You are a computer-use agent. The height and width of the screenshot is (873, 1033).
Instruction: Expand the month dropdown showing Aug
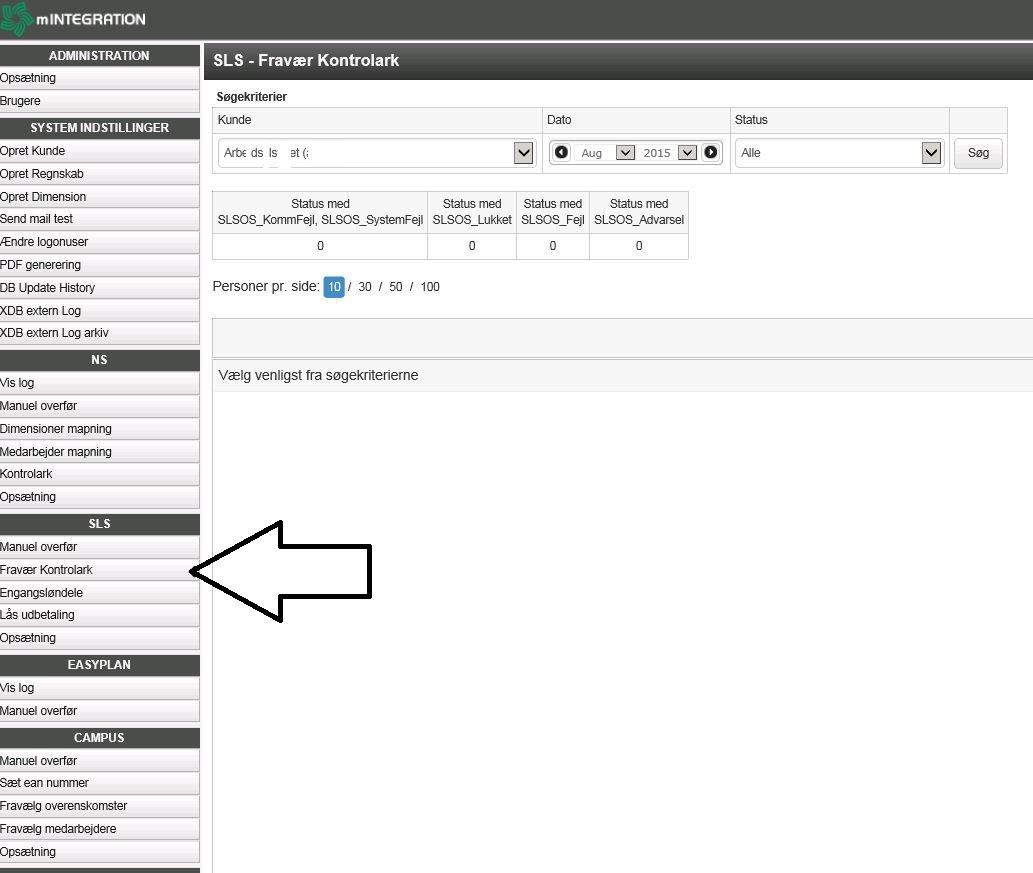coord(625,153)
